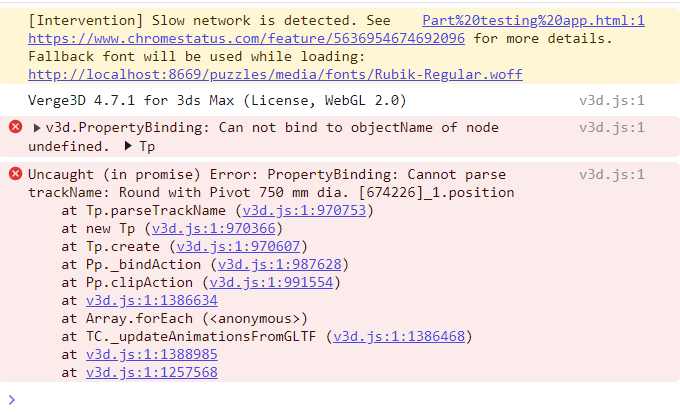Image resolution: width=680 pixels, height=413 pixels.
Task: Open the chromestatus.com feature link
Action: [x=246, y=39]
